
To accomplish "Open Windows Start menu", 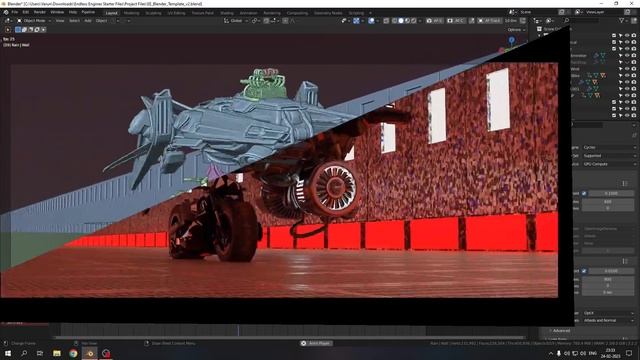I will pos(8,353).
